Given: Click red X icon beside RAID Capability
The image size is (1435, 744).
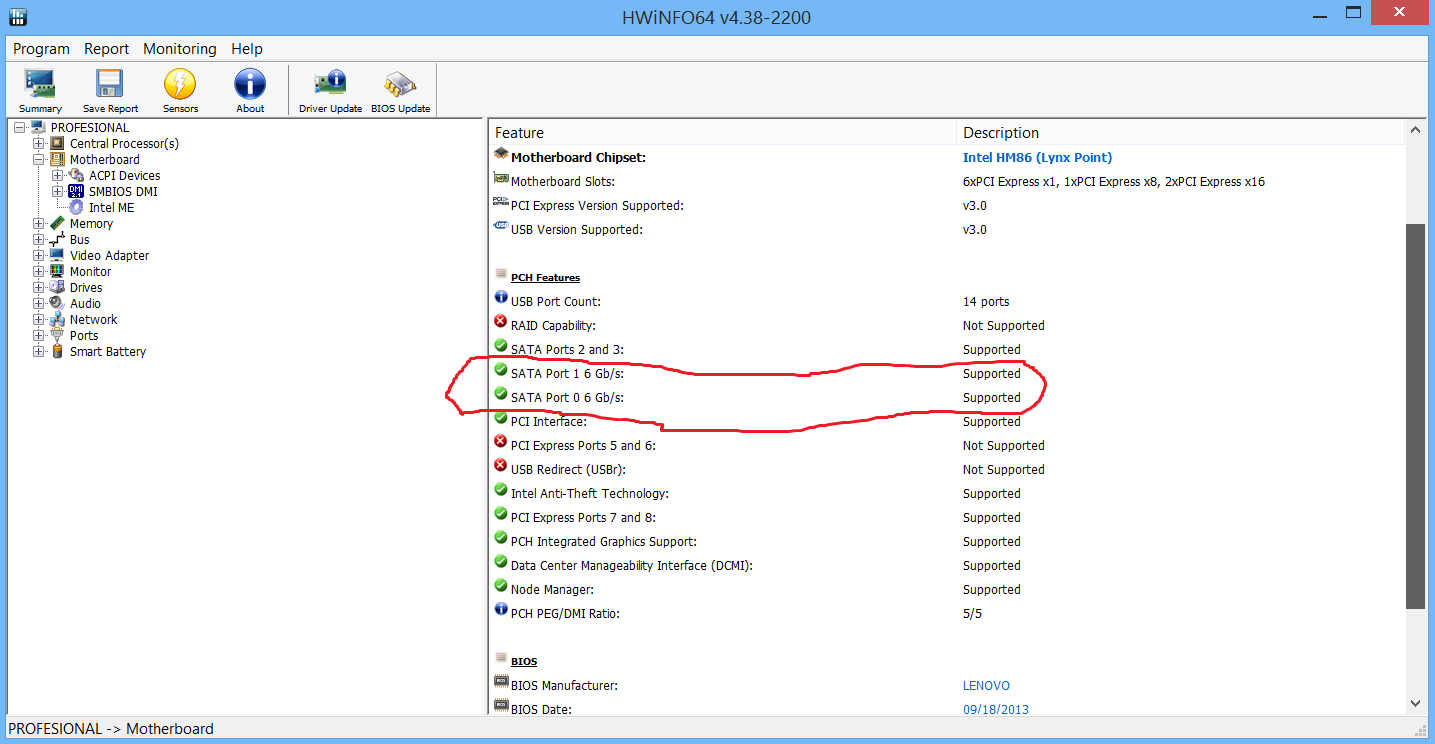Looking at the screenshot, I should (501, 322).
